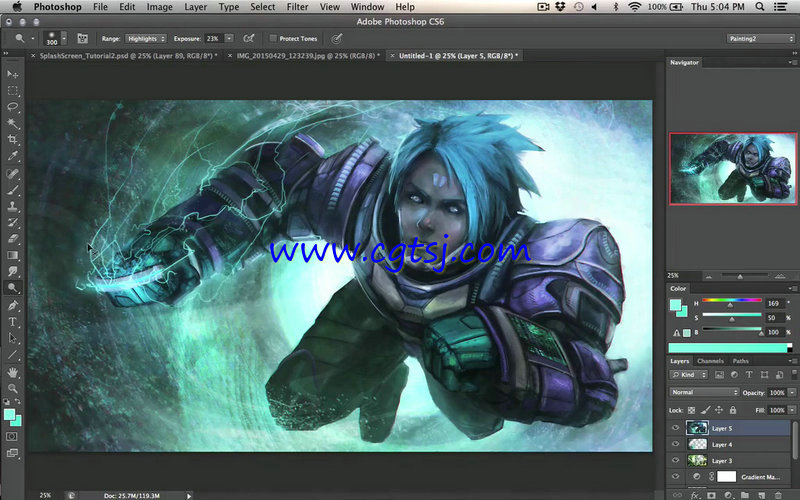Toggle Quick Mask mode
The height and width of the screenshot is (500, 800).
[x=12, y=437]
